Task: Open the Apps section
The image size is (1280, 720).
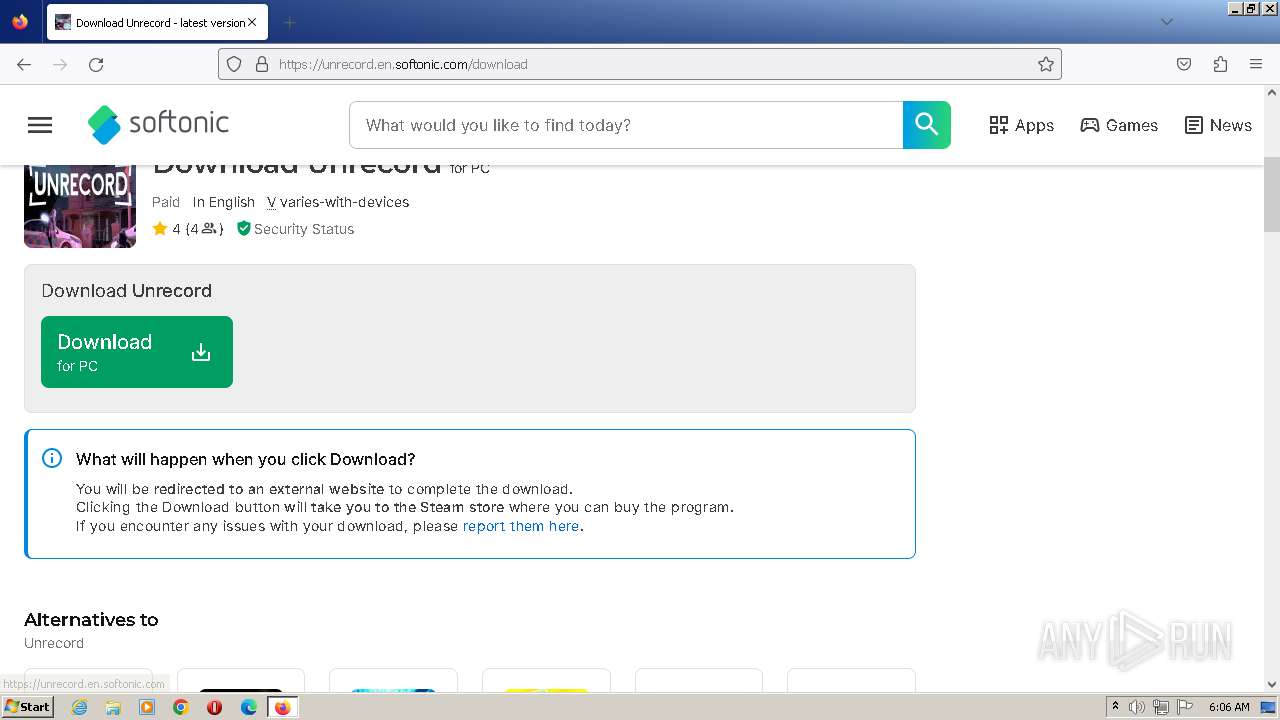Action: [1022, 125]
